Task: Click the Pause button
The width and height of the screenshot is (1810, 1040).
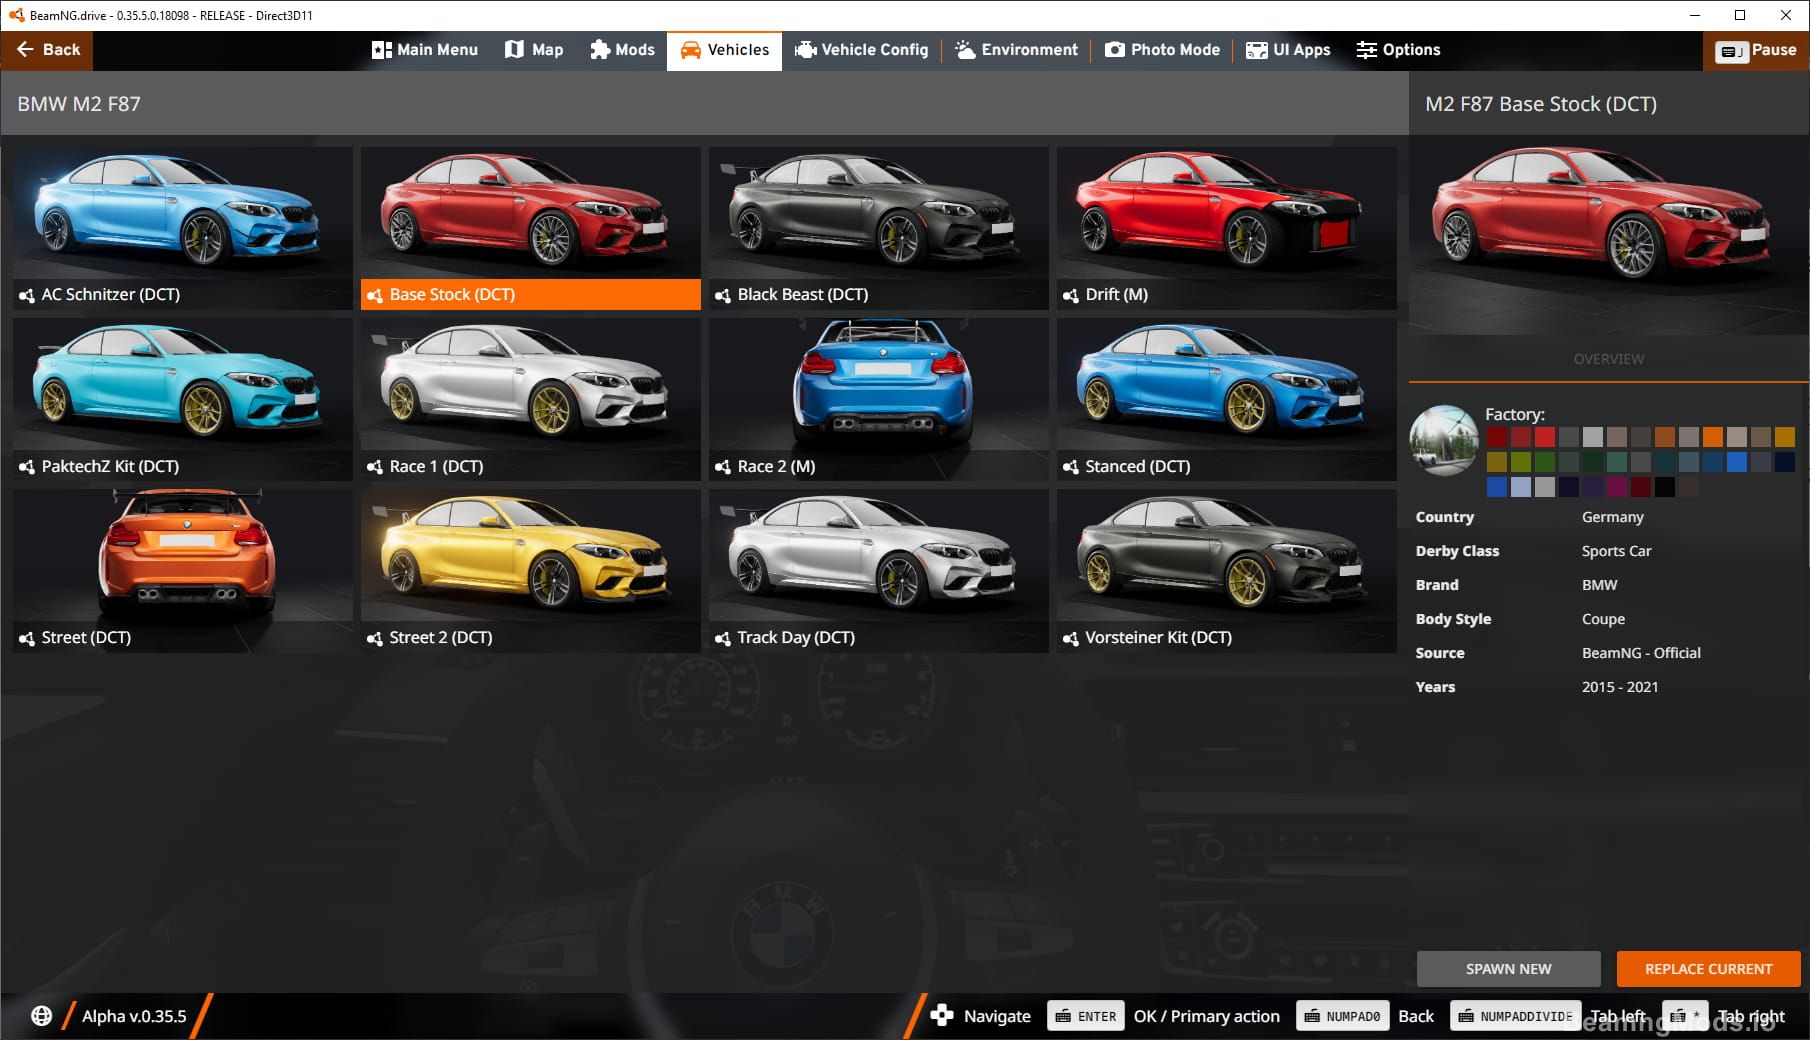Action: (x=1756, y=50)
